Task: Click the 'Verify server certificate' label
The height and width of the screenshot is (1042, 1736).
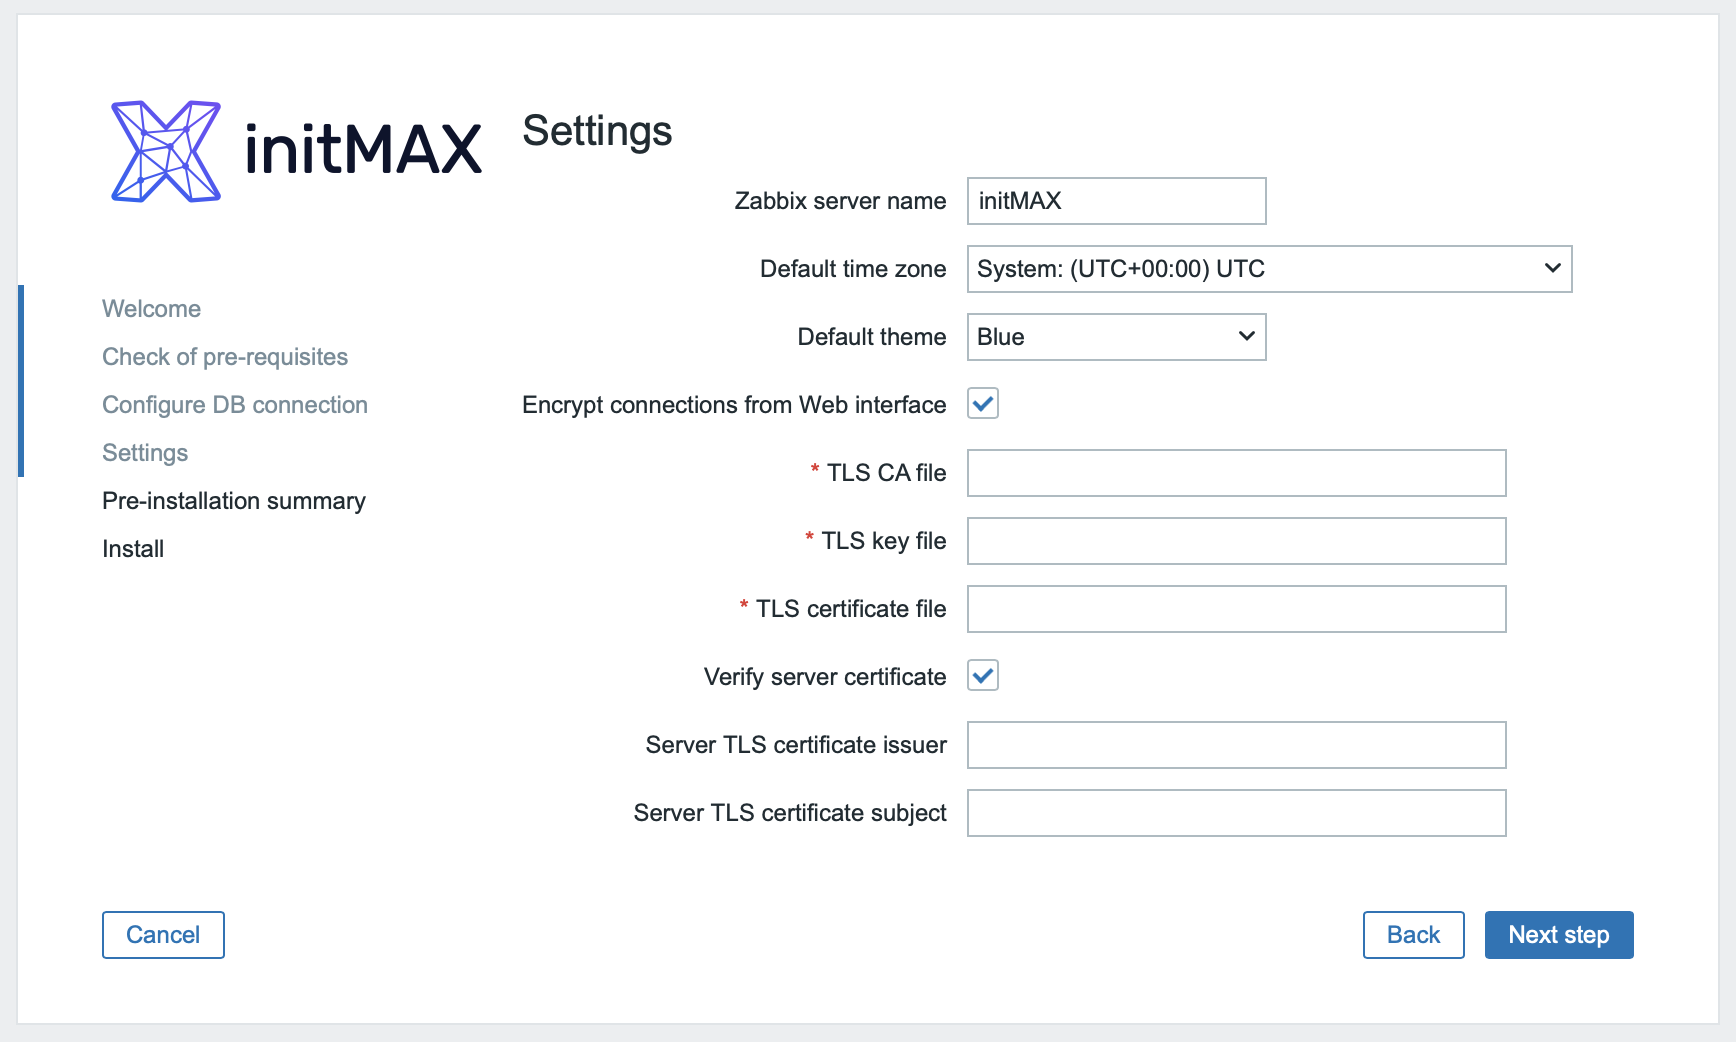Action: pos(825,677)
